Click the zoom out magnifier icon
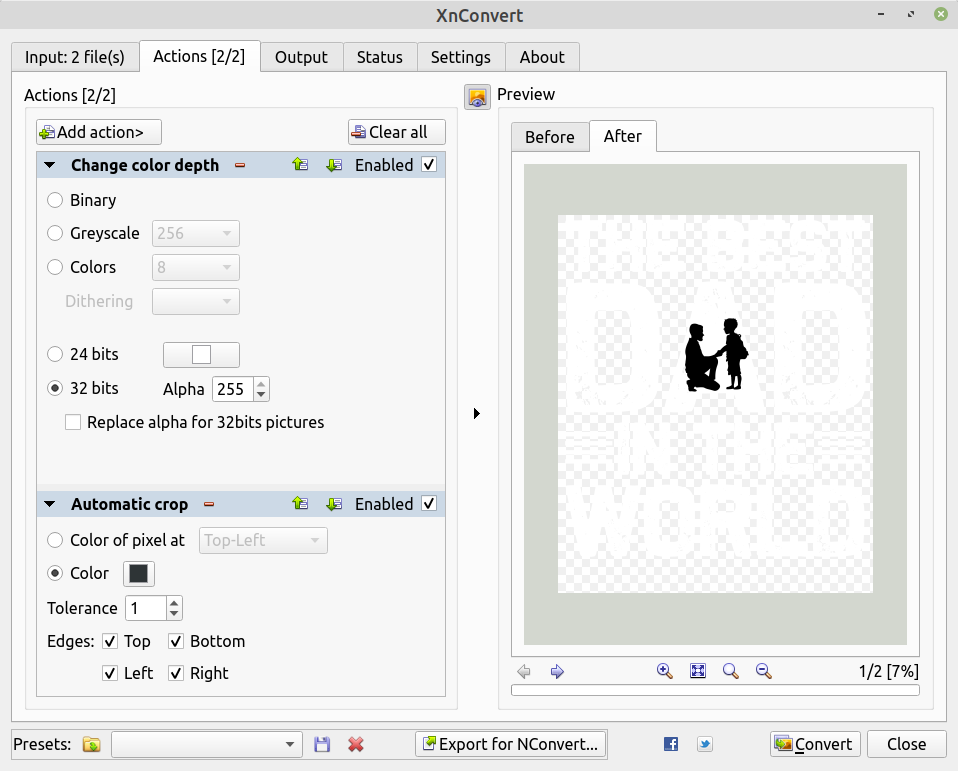Image resolution: width=958 pixels, height=771 pixels. 763,671
